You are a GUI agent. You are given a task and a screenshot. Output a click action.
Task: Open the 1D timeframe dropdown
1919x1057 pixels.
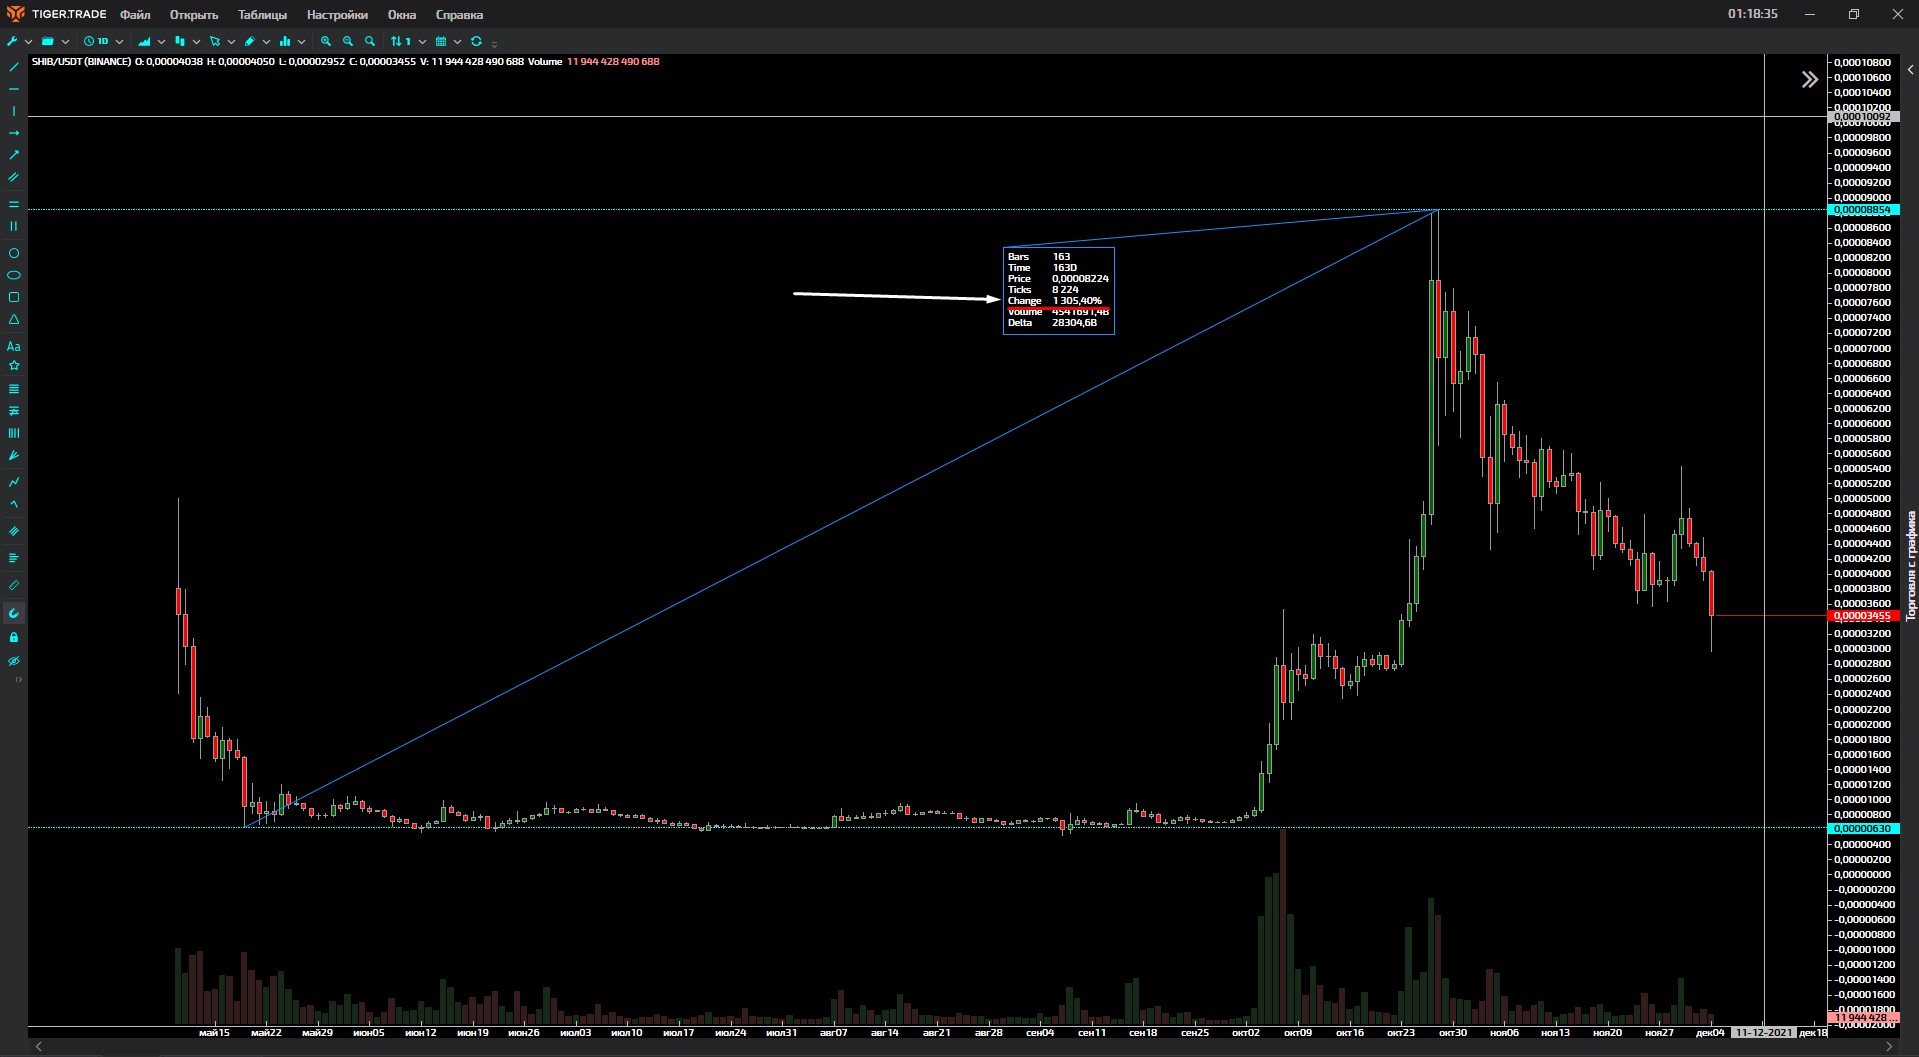pyautogui.click(x=119, y=42)
